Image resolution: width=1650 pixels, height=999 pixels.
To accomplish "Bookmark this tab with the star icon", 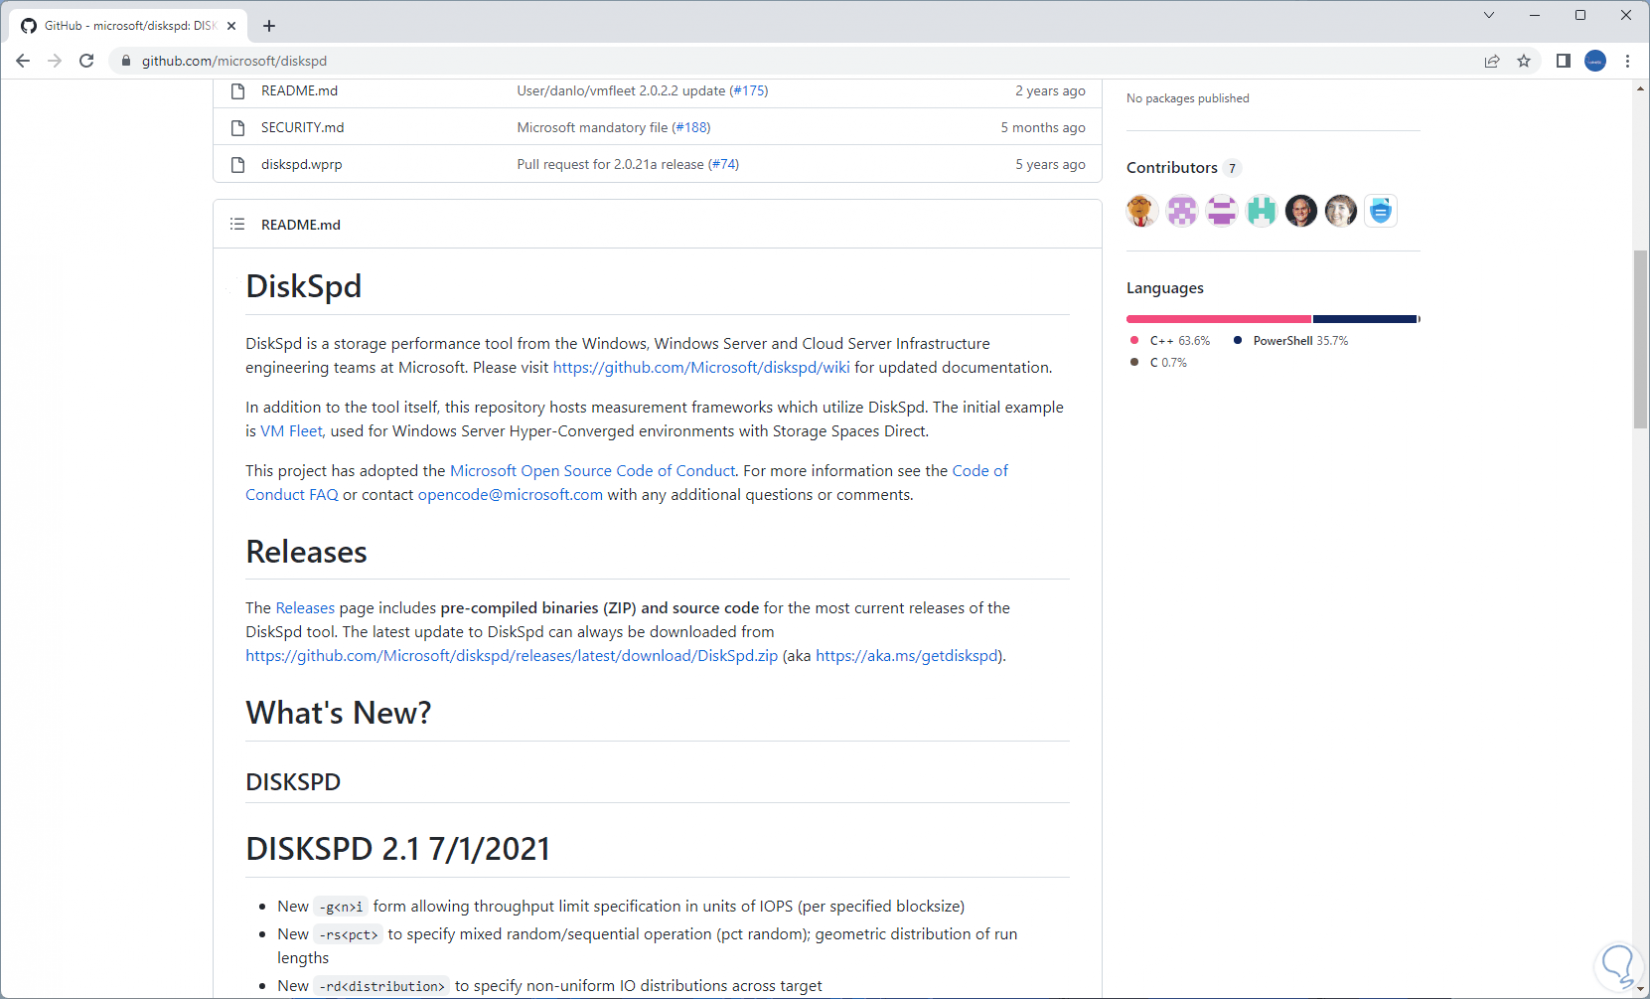I will (1524, 61).
